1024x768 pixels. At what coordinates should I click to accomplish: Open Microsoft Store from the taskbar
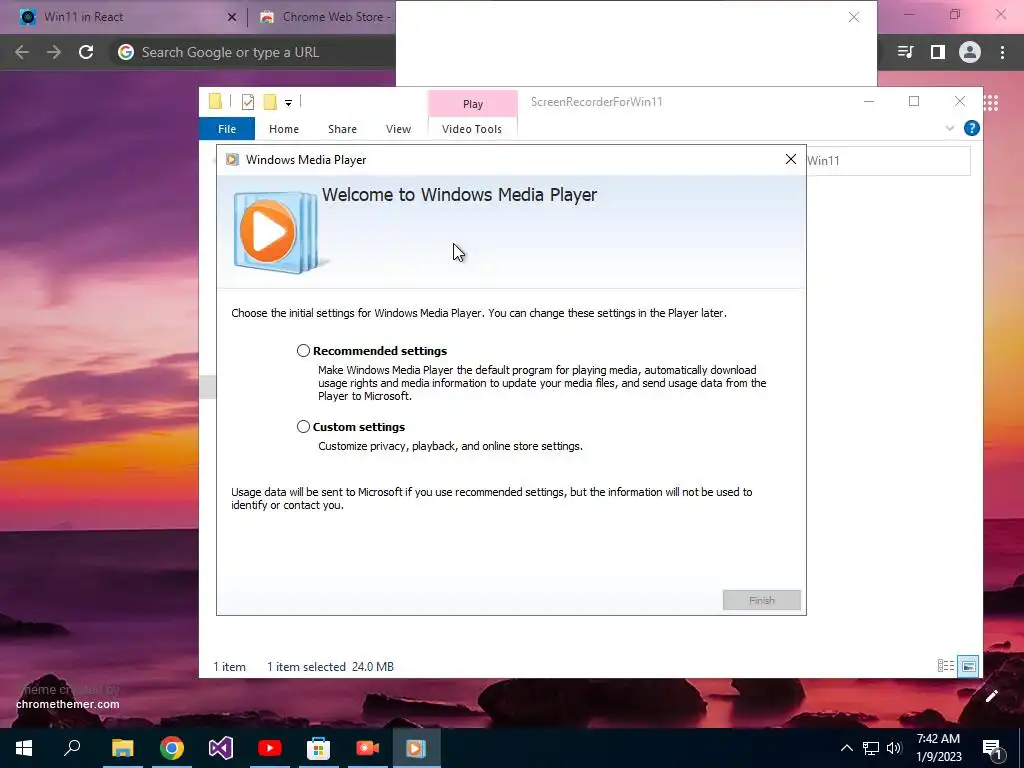coord(318,748)
